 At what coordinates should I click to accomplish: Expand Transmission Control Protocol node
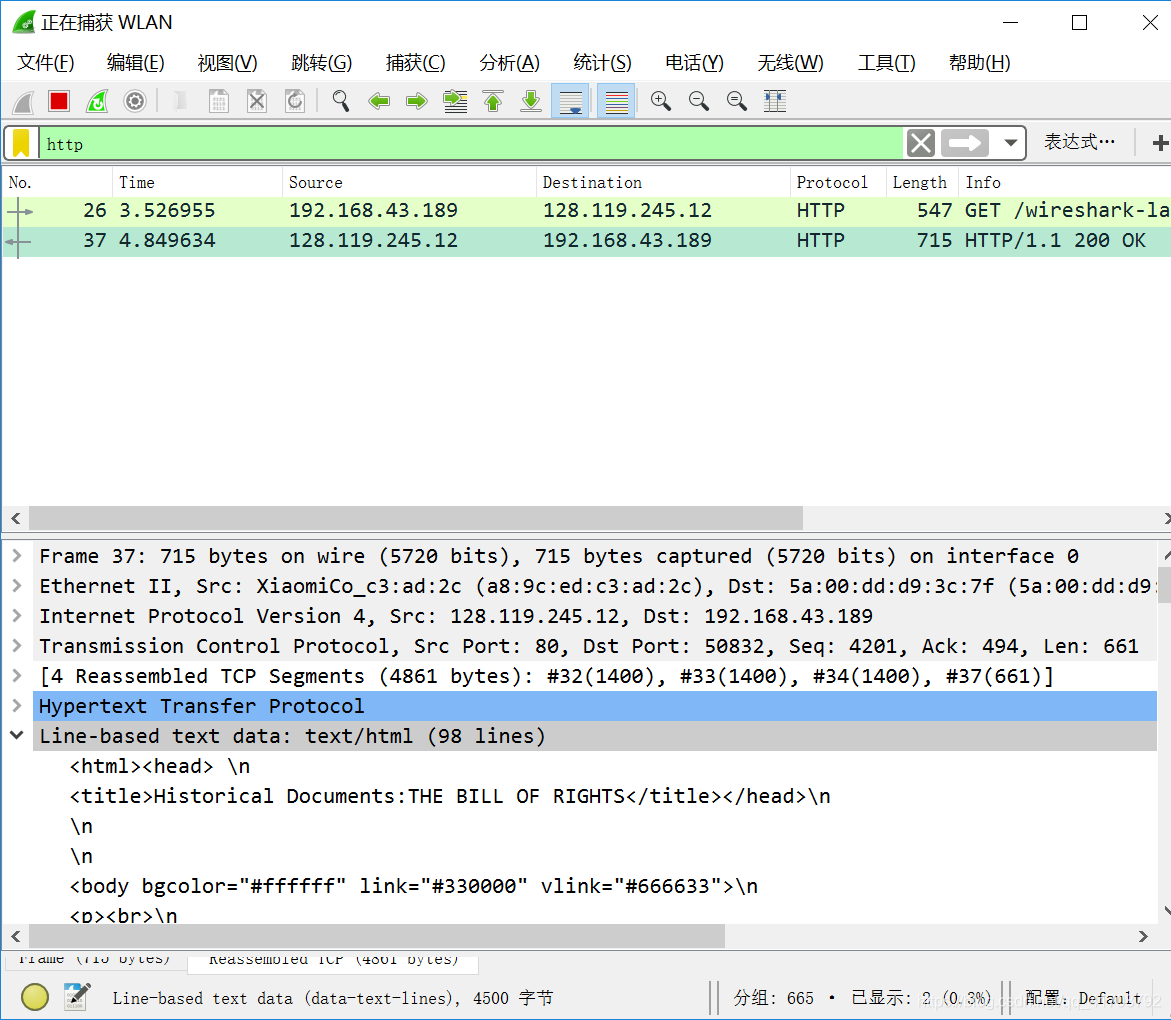pyautogui.click(x=17, y=645)
